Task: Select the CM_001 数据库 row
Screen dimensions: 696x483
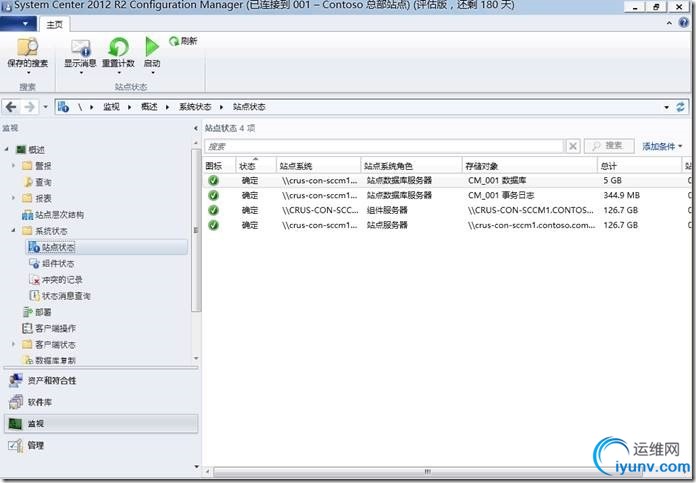Action: click(x=448, y=180)
